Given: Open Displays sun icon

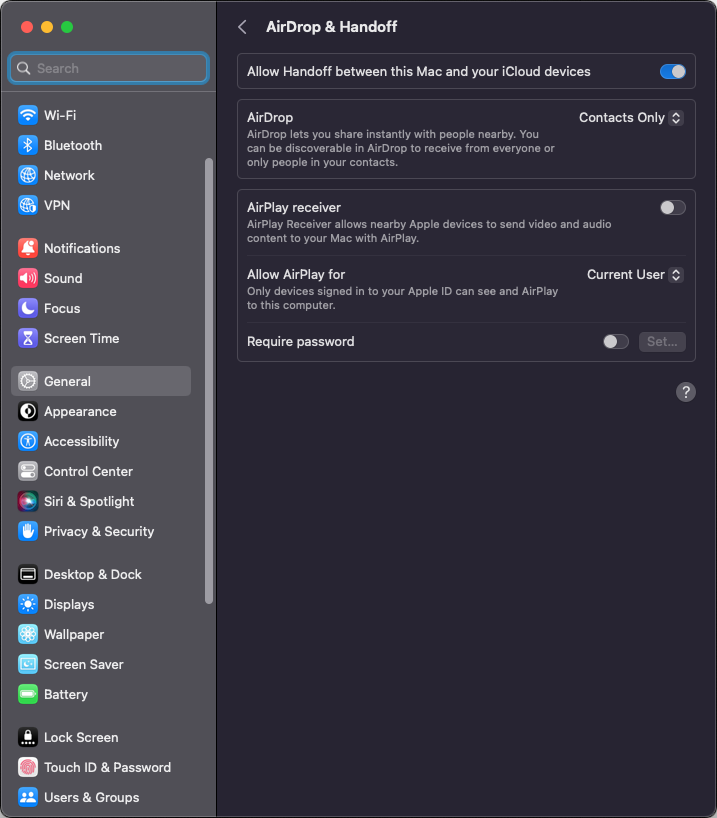Looking at the screenshot, I should (x=28, y=604).
